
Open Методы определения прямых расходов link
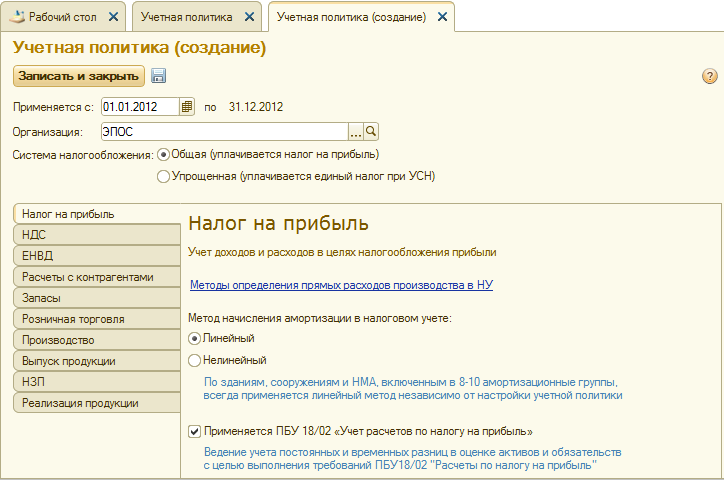pyautogui.click(x=341, y=285)
